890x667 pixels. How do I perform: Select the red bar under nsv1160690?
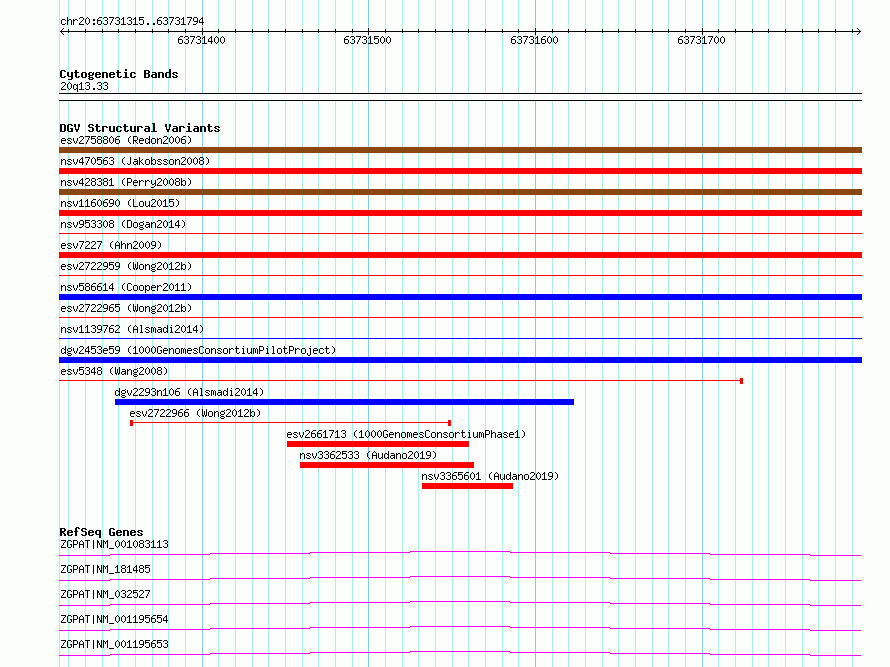pyautogui.click(x=460, y=213)
